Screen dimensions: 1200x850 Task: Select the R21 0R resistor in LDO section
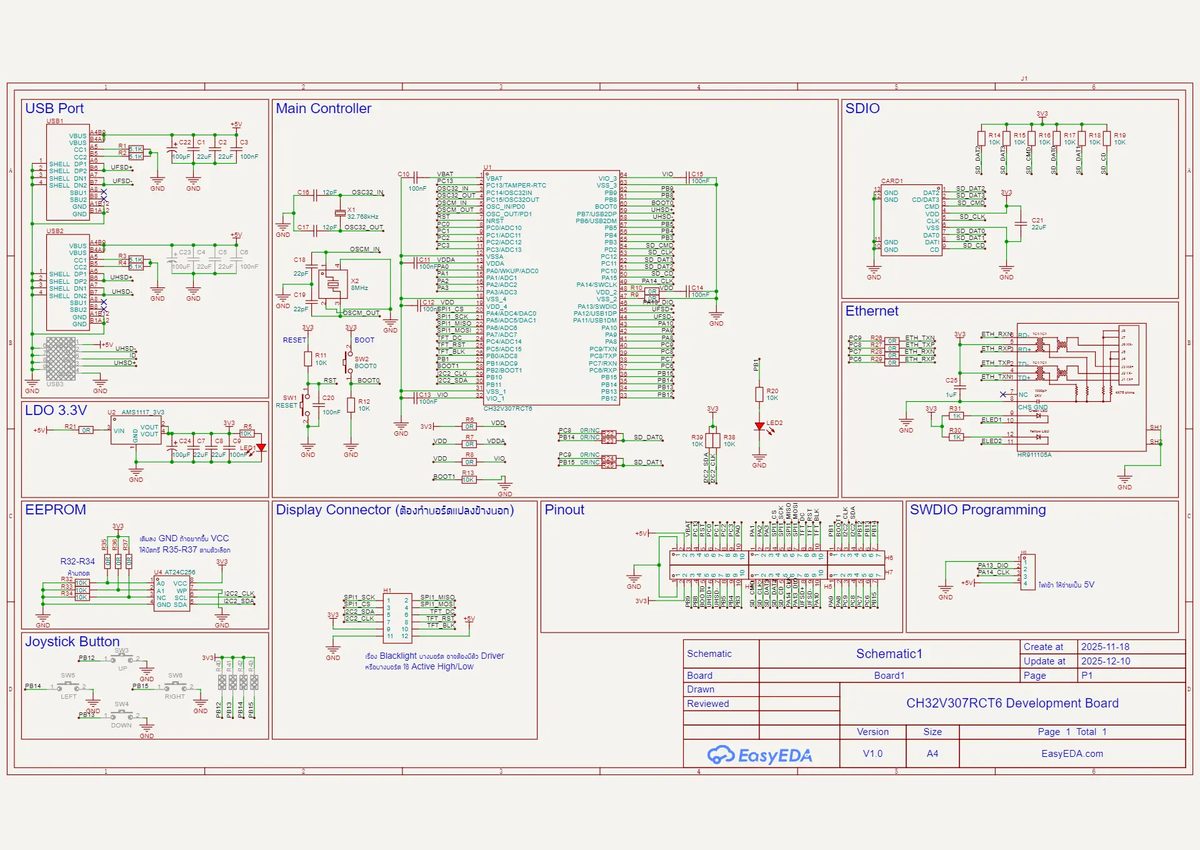[x=86, y=430]
